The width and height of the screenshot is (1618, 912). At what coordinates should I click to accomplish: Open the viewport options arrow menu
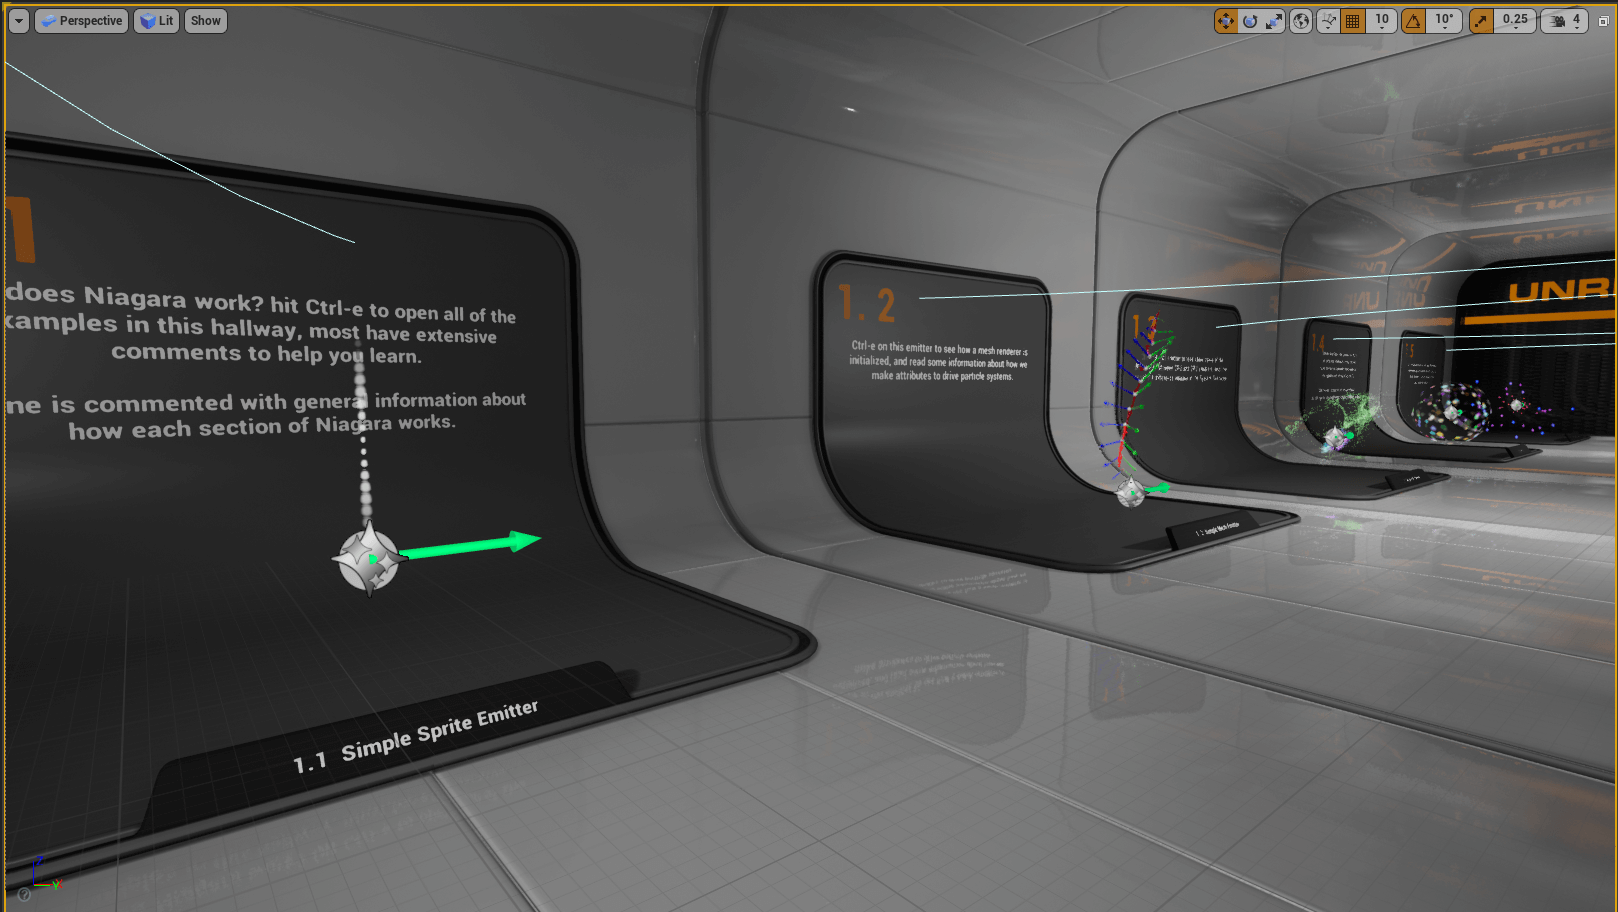click(19, 21)
